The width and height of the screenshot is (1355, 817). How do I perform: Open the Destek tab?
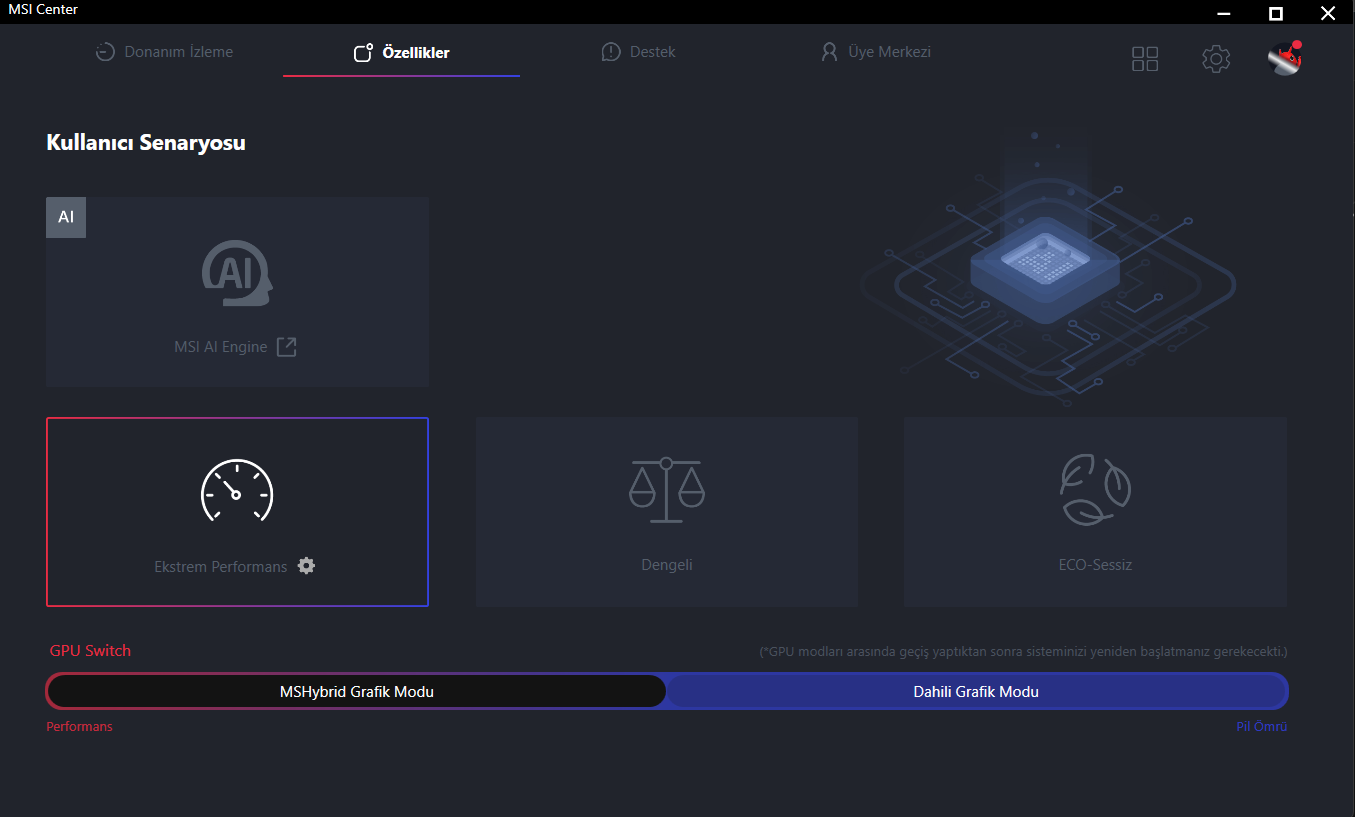point(638,52)
